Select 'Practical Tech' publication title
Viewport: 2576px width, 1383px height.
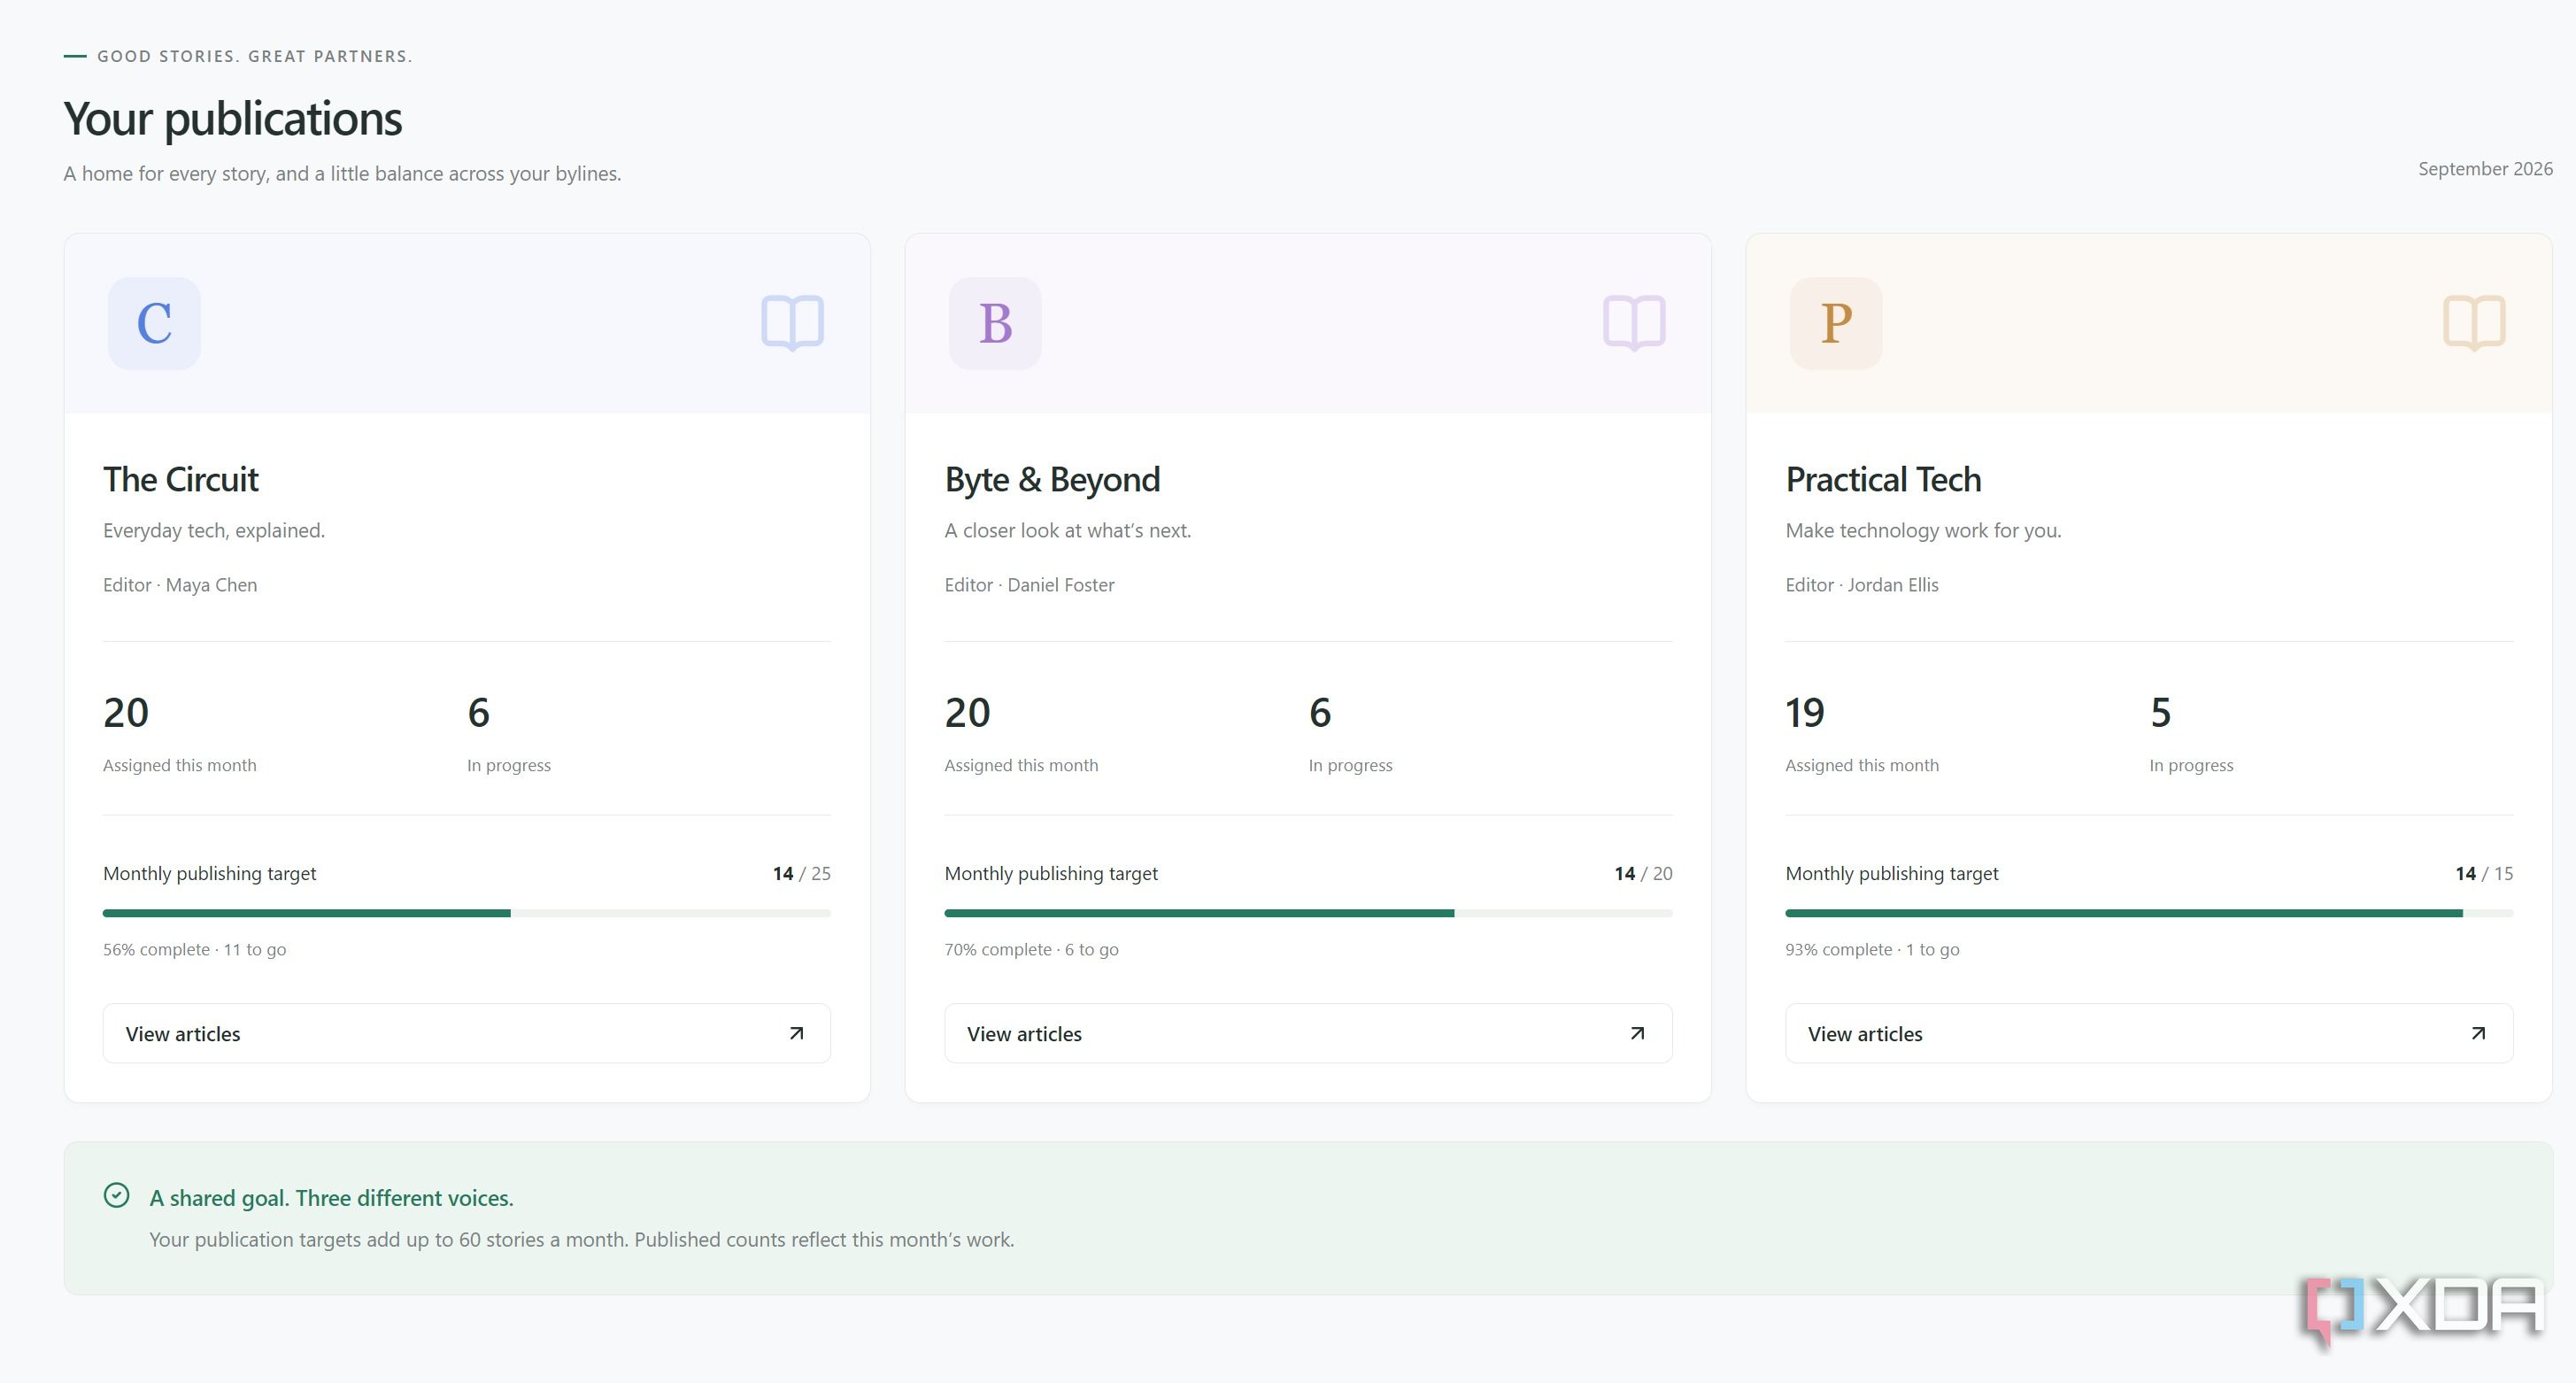tap(1883, 479)
